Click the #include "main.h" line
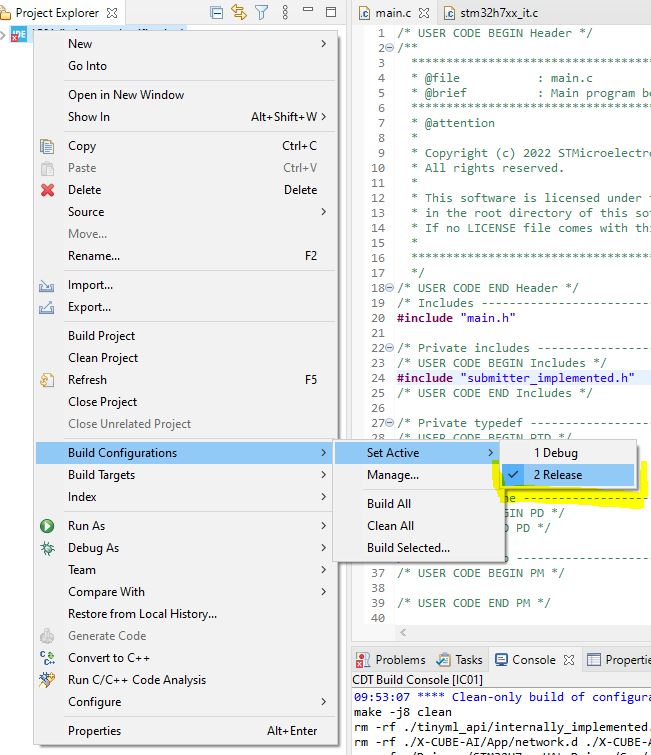The image size is (651, 755). coord(456,318)
